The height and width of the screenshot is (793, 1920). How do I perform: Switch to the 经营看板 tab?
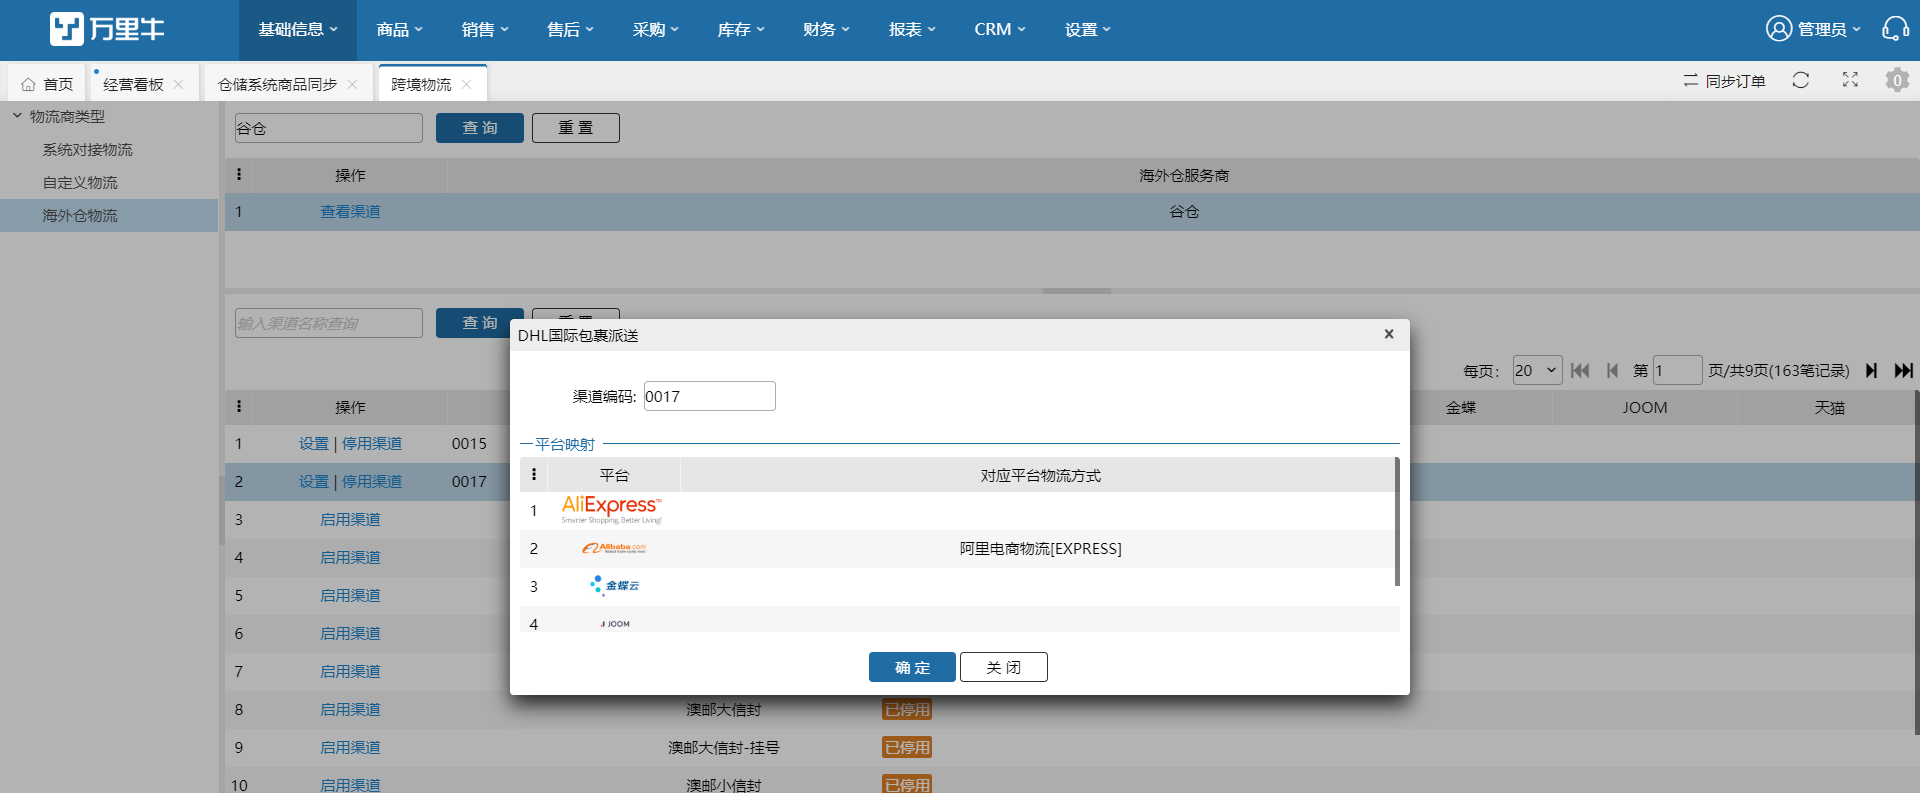tap(133, 85)
